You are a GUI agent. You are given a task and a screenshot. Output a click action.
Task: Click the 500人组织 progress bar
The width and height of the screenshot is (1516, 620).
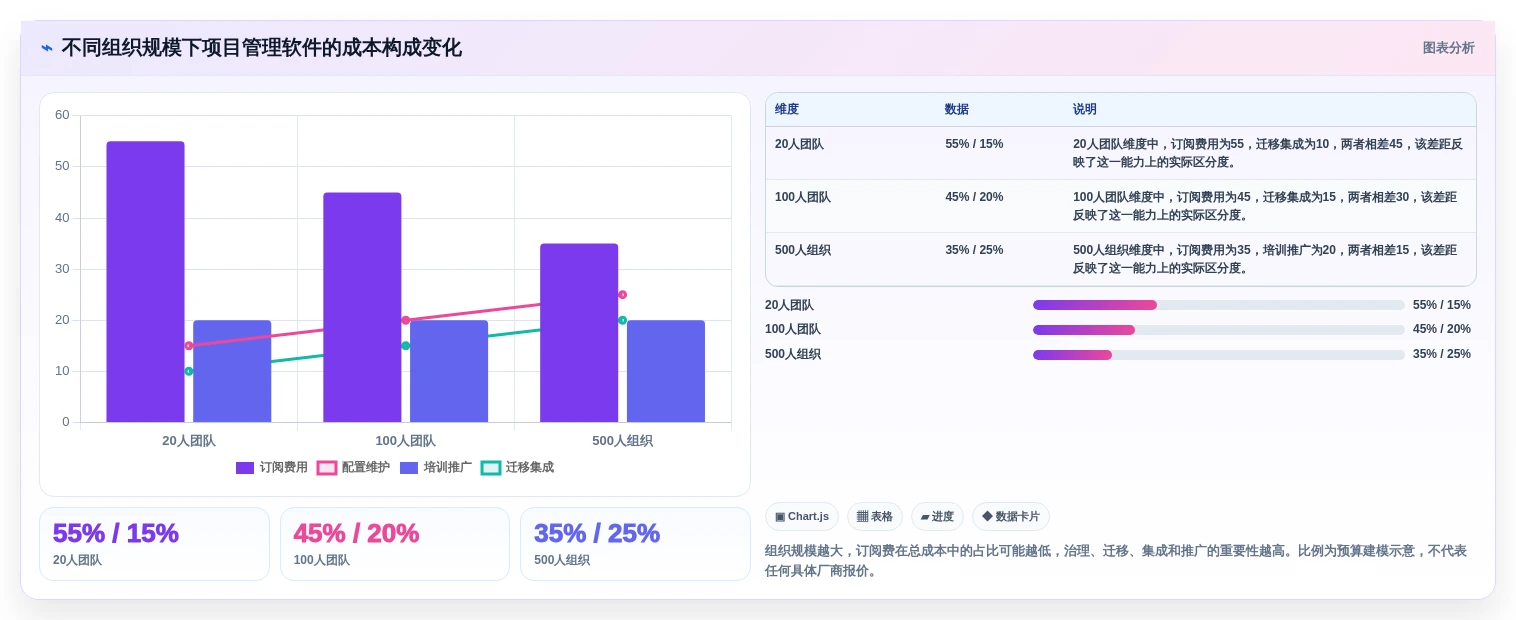(1219, 355)
